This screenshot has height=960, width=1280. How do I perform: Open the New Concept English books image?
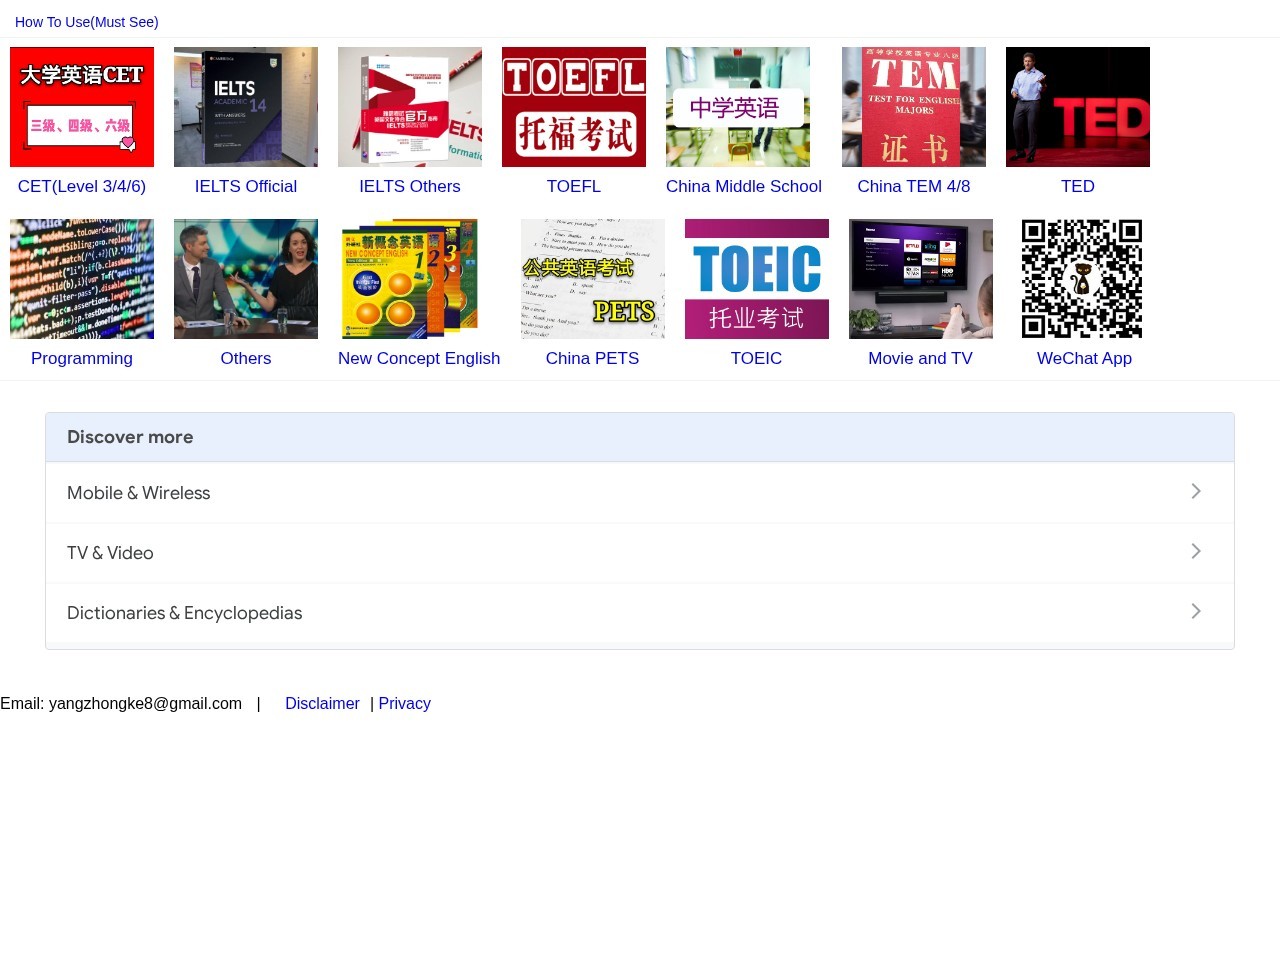click(x=410, y=279)
